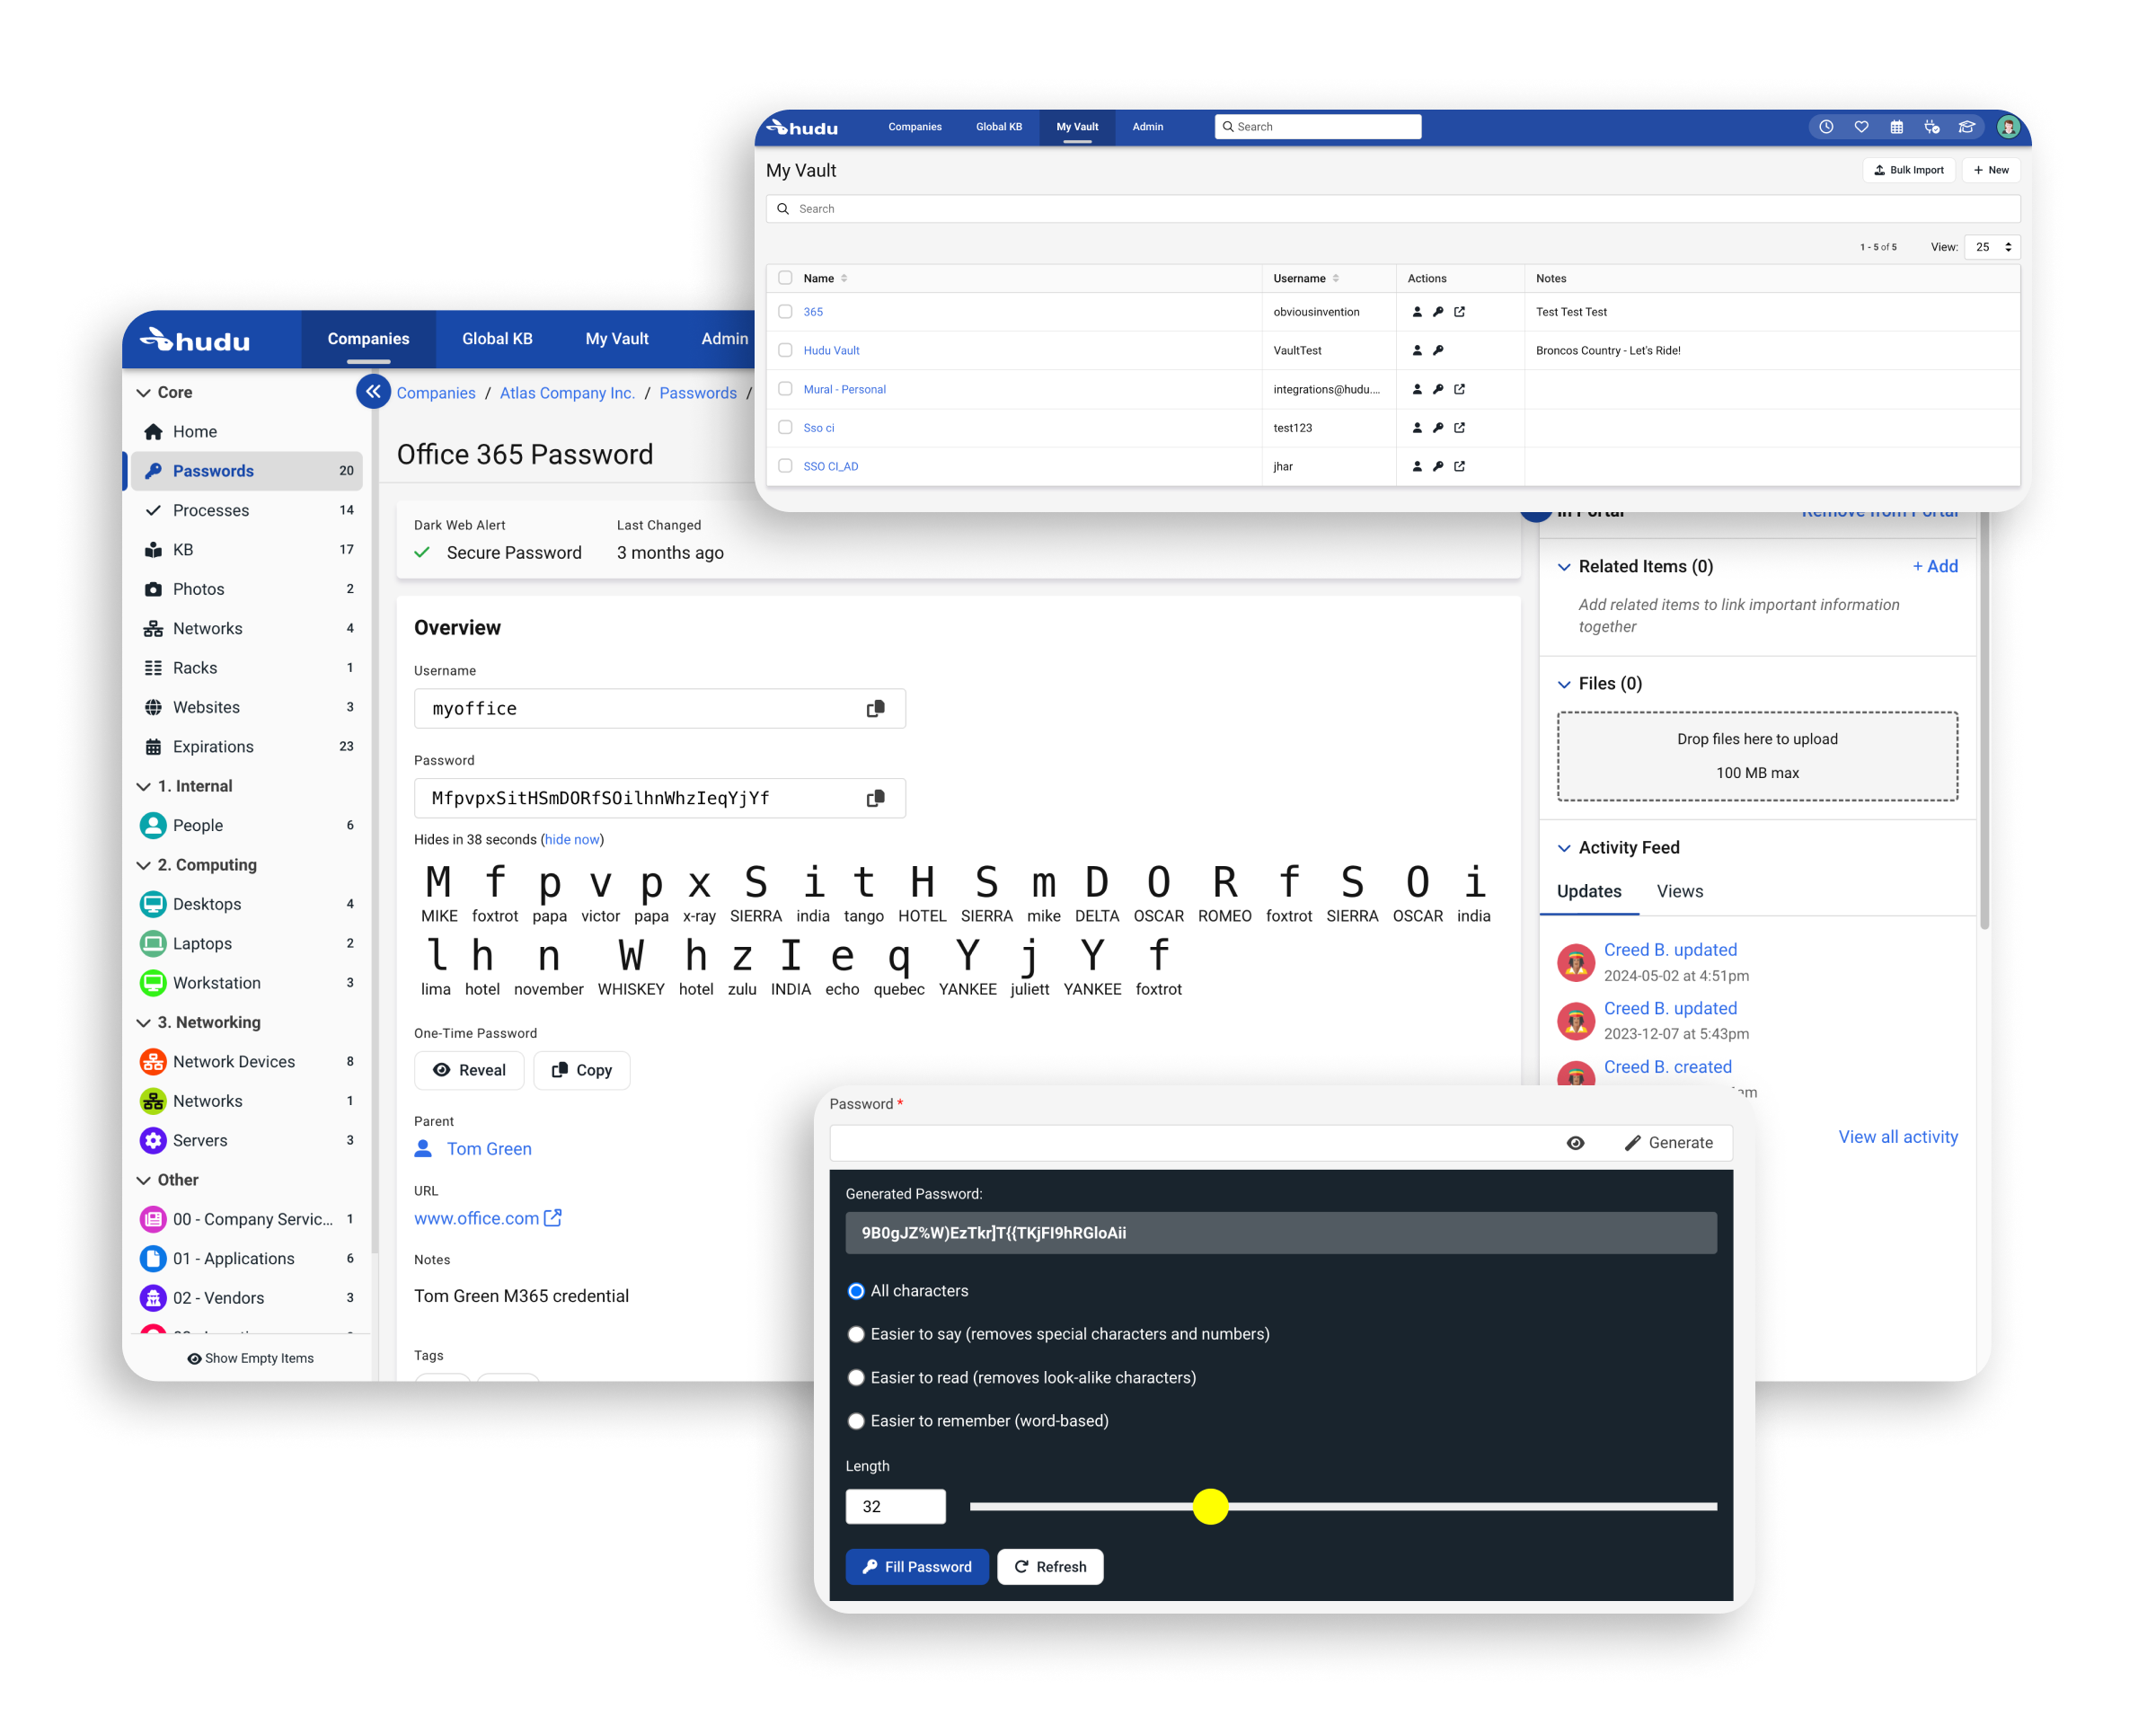This screenshot has width=2156, height=1725.
Task: Open the integrations plug icon
Action: (1932, 127)
